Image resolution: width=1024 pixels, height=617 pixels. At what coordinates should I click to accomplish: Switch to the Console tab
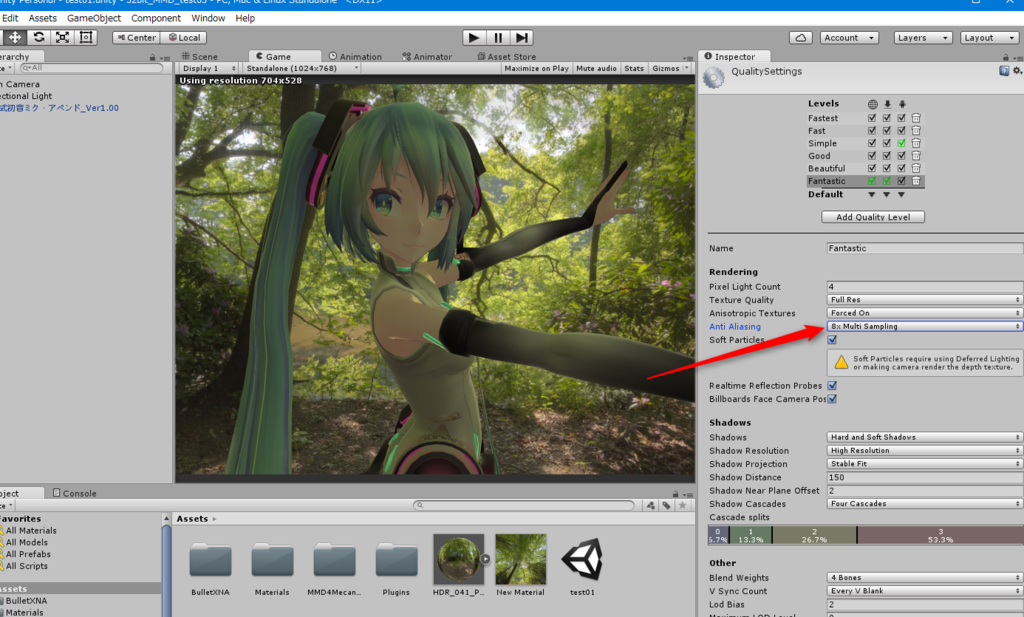[x=74, y=494]
